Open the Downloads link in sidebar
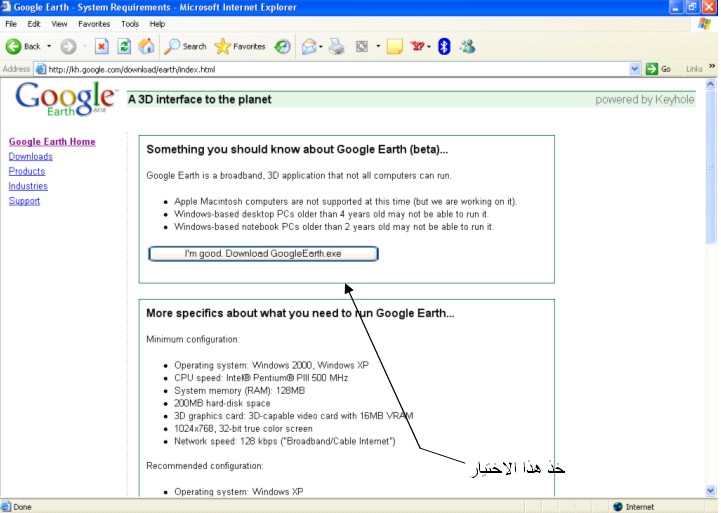 (30, 157)
